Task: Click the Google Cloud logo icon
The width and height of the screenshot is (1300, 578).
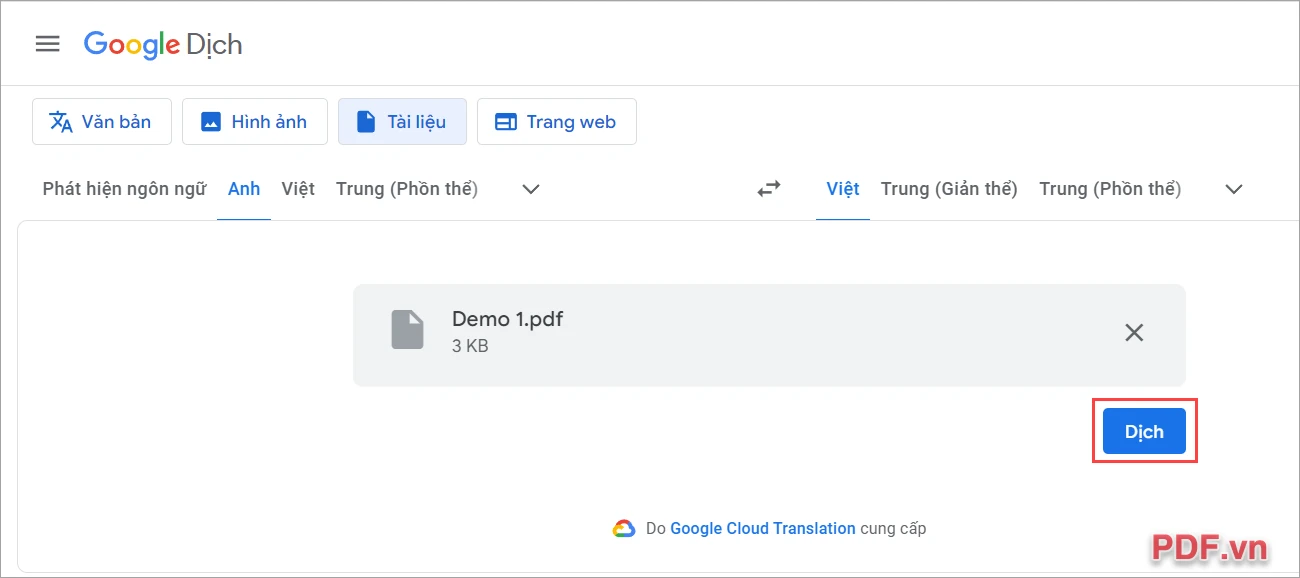Action: (x=624, y=528)
